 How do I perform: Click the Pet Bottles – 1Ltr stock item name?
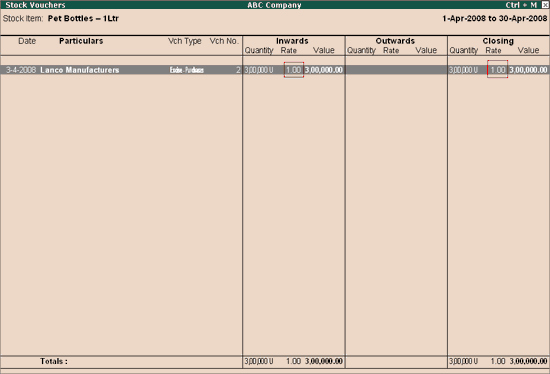click(x=83, y=18)
